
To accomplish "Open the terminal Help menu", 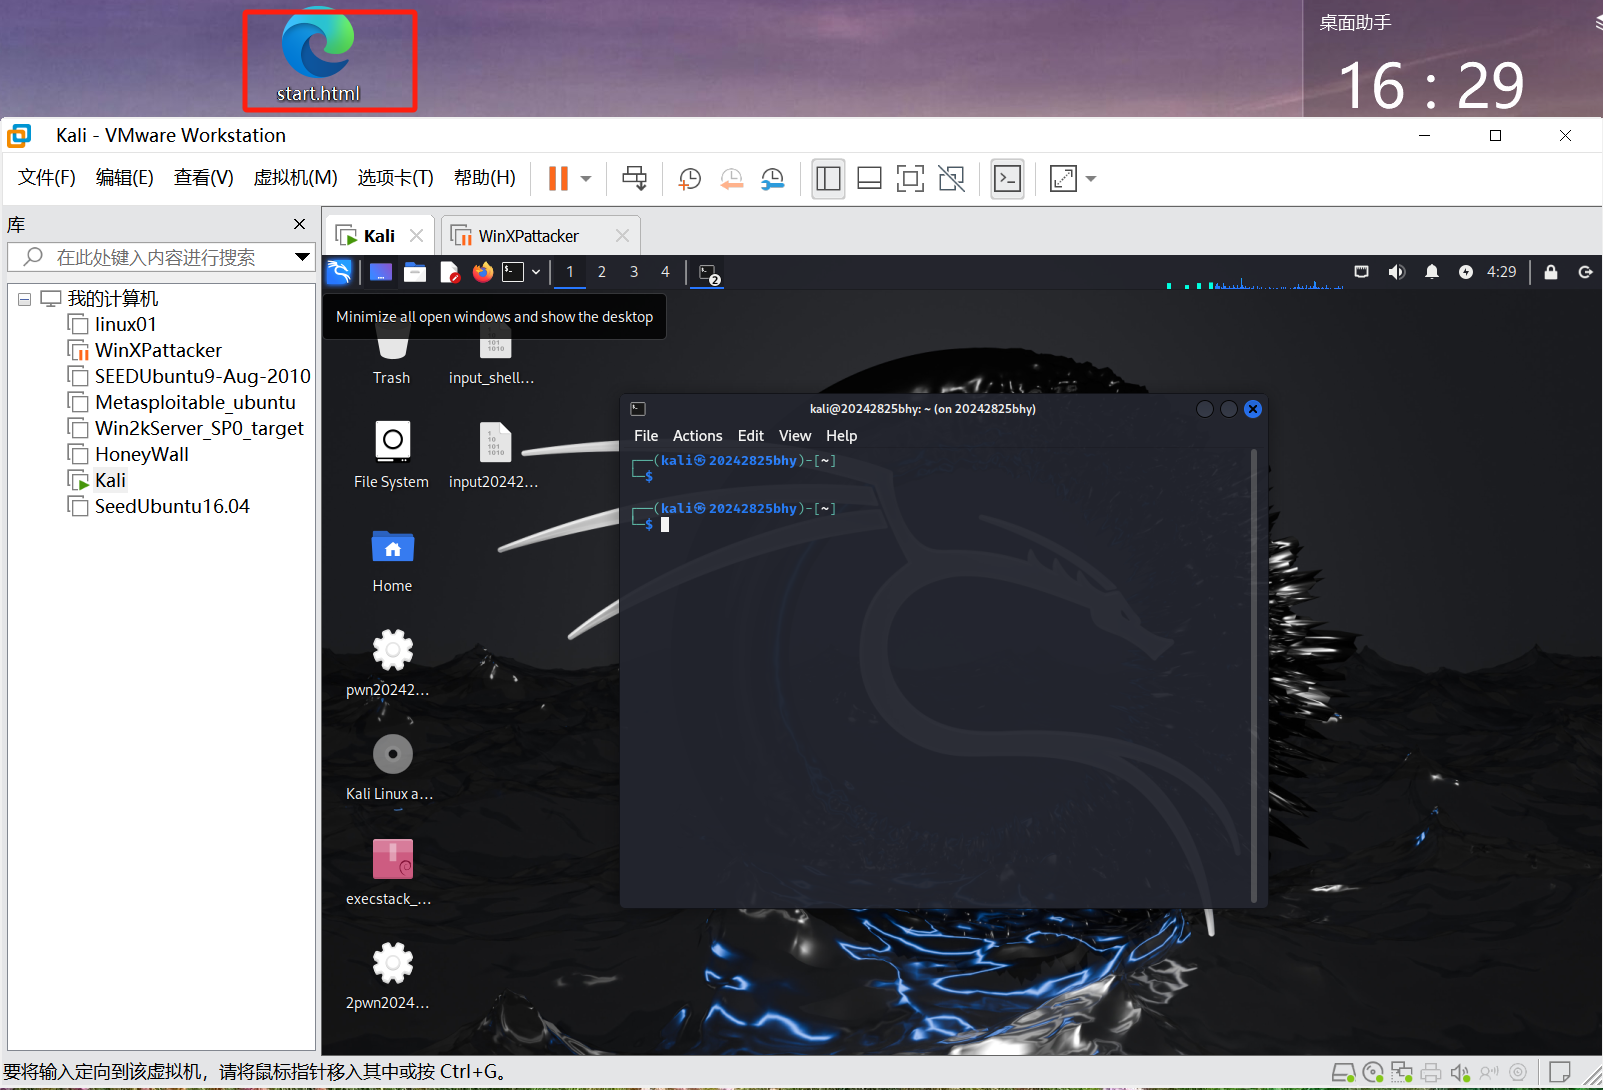I will coord(841,436).
